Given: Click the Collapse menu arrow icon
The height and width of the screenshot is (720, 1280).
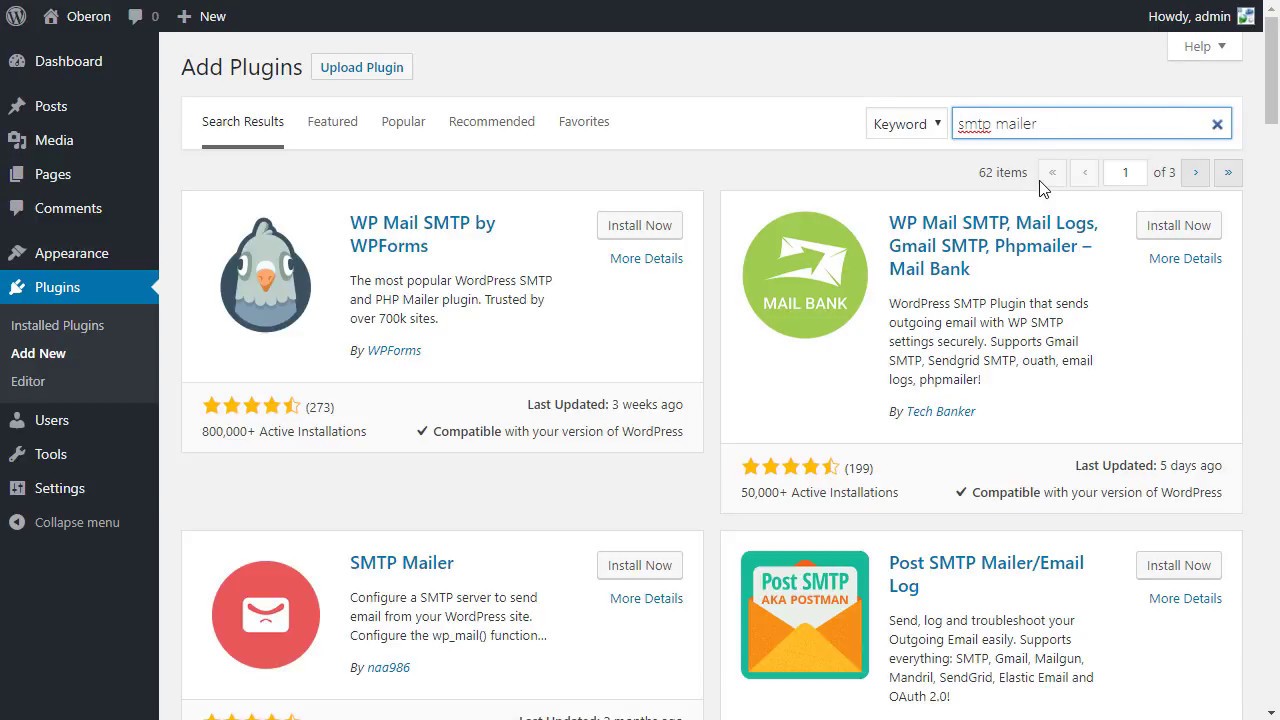Looking at the screenshot, I should 17,522.
